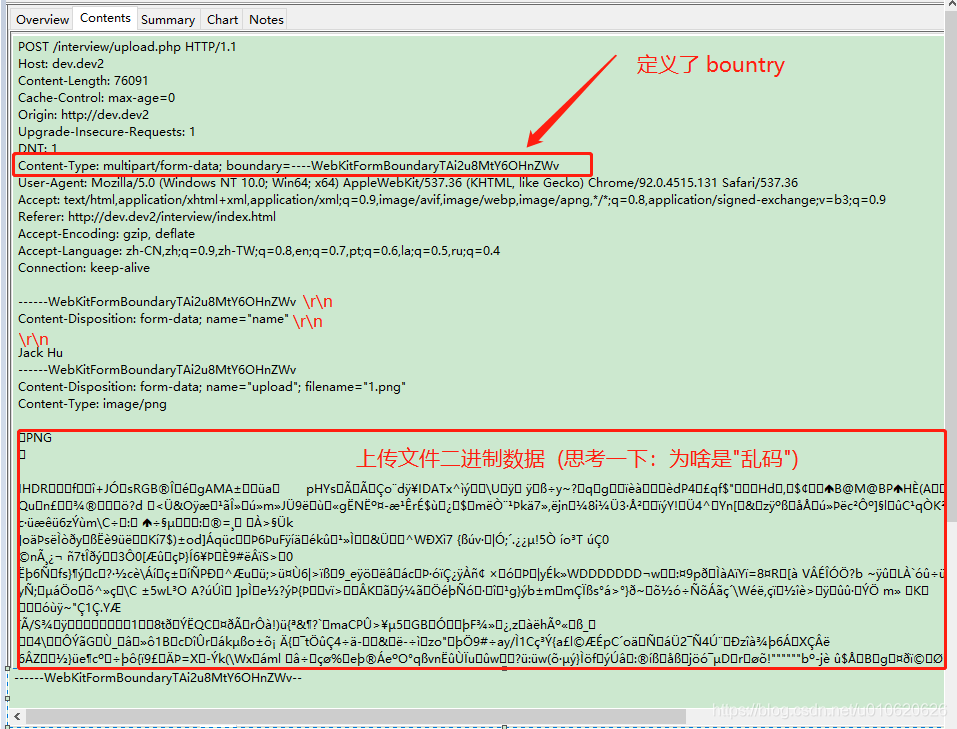Open the Notes tab
The width and height of the screenshot is (957, 729).
(x=266, y=20)
